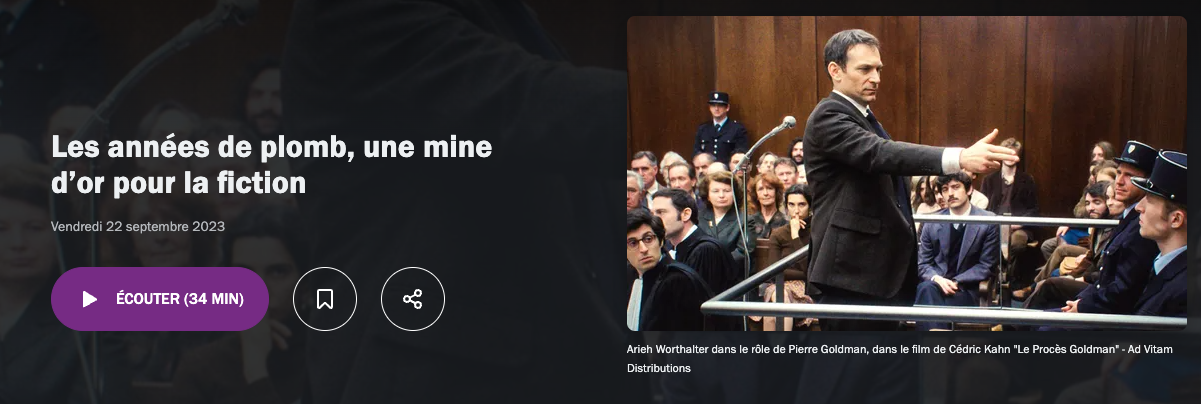Start listening with the Écouter (34 min) button
This screenshot has width=1201, height=404.
160,299
